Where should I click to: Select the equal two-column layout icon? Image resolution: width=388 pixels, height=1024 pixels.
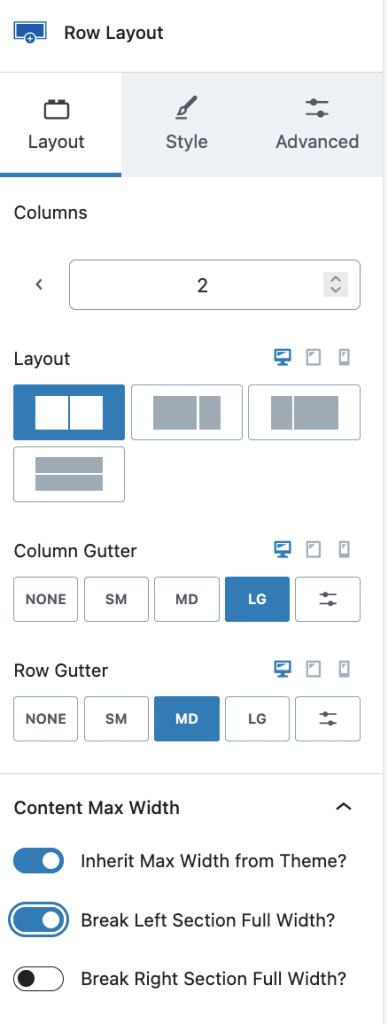tap(69, 412)
